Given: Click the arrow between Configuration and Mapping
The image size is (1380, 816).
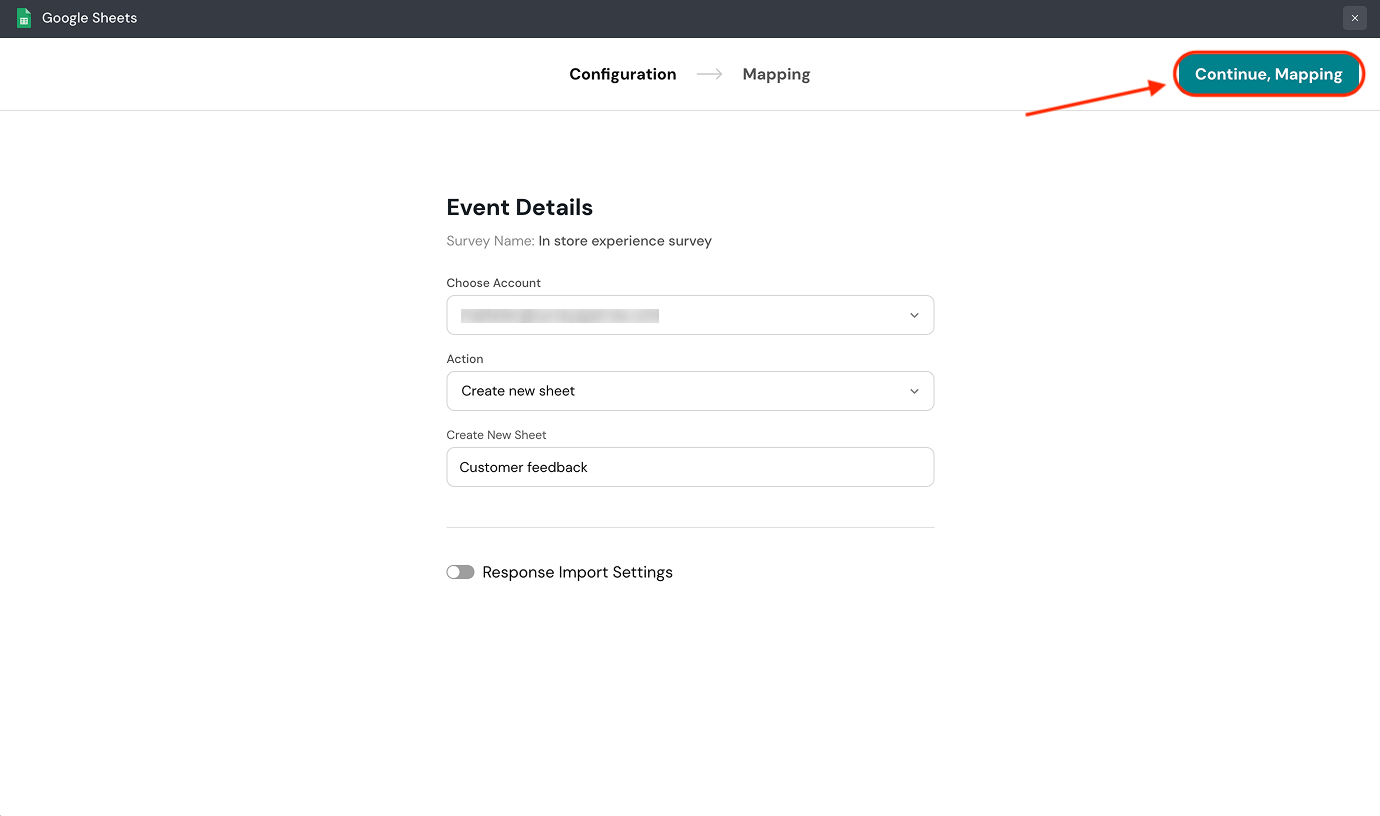Looking at the screenshot, I should (710, 74).
